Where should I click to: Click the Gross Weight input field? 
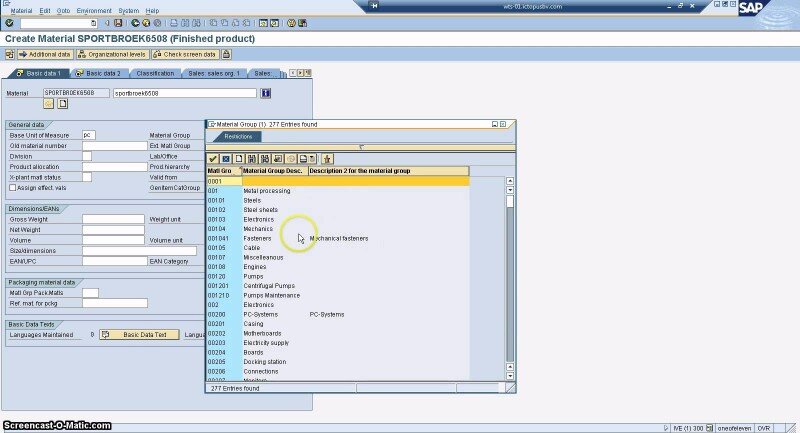pyautogui.click(x=113, y=219)
